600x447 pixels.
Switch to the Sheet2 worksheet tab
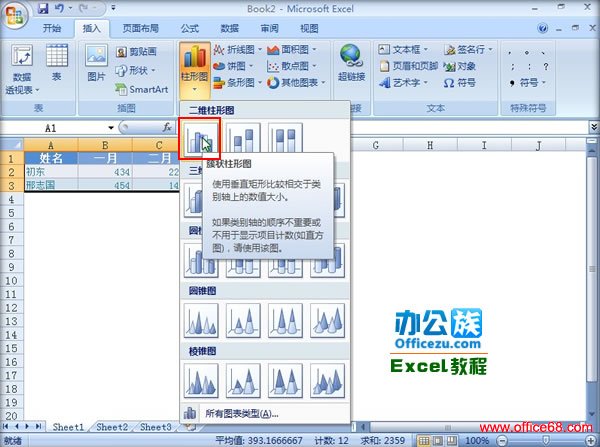[112, 427]
